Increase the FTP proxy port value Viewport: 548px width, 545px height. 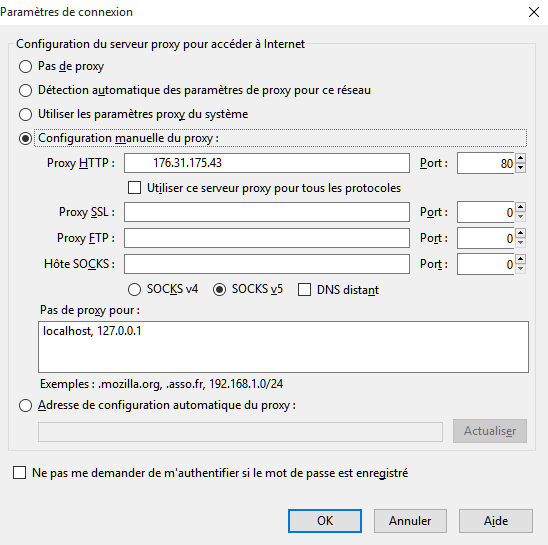tap(520, 233)
